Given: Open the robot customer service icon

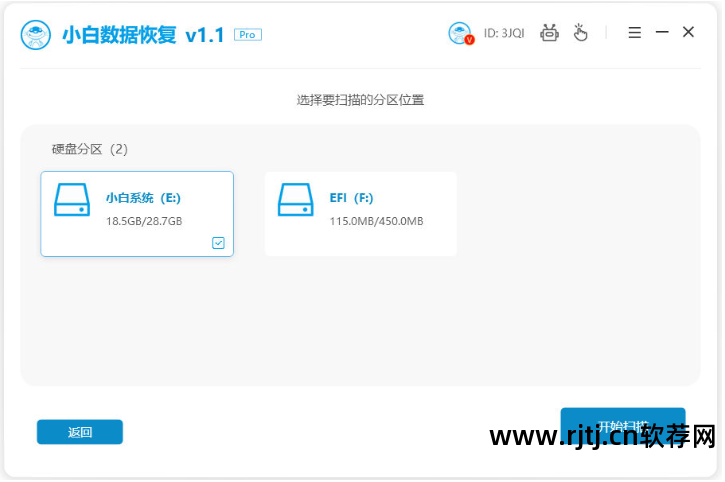Looking at the screenshot, I should point(549,33).
